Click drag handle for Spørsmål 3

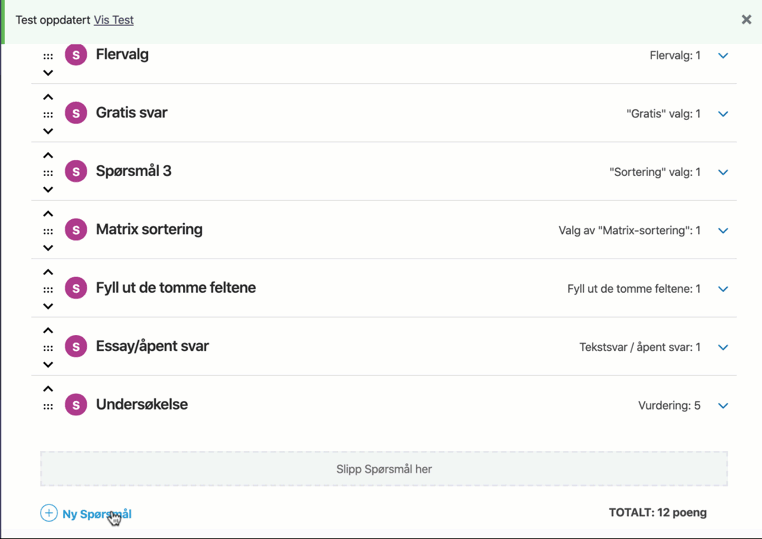tap(48, 173)
